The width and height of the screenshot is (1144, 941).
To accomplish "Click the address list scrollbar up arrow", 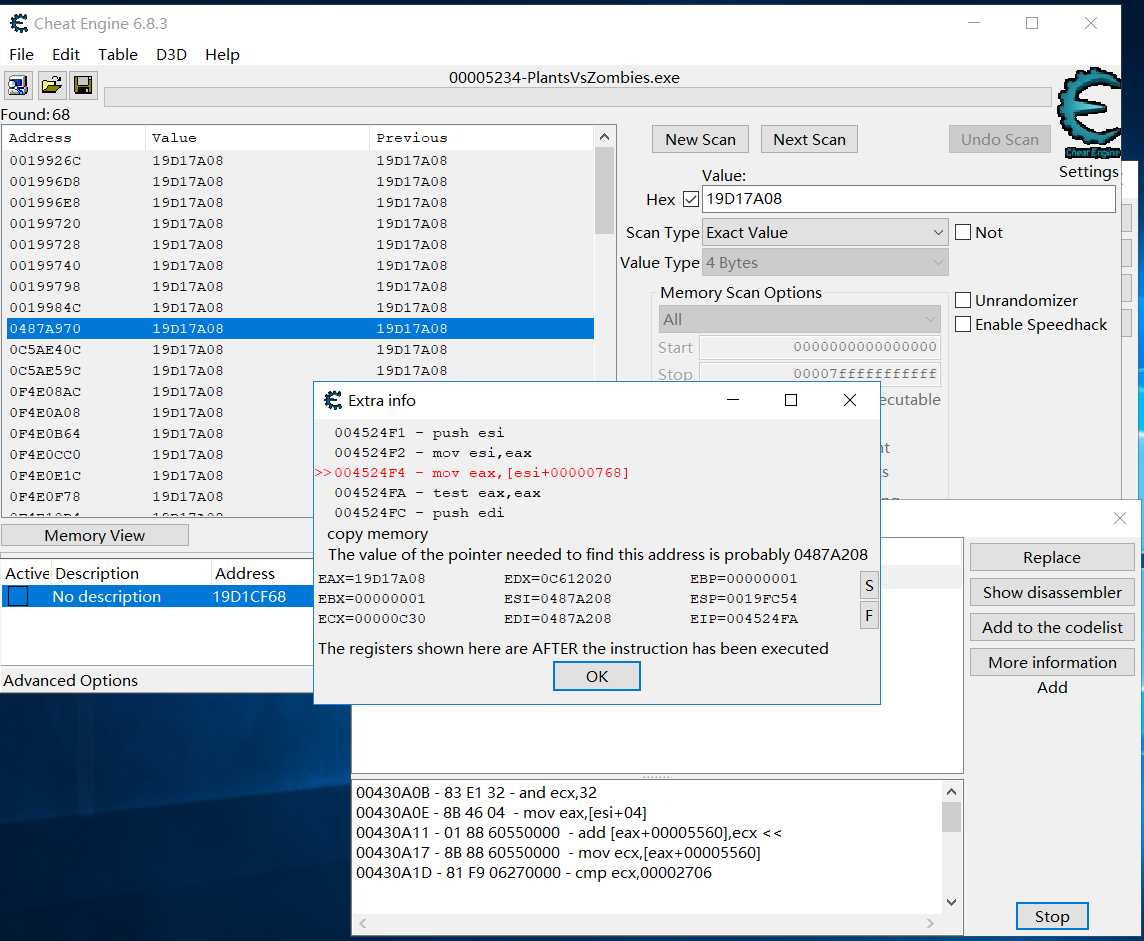I will coord(604,137).
